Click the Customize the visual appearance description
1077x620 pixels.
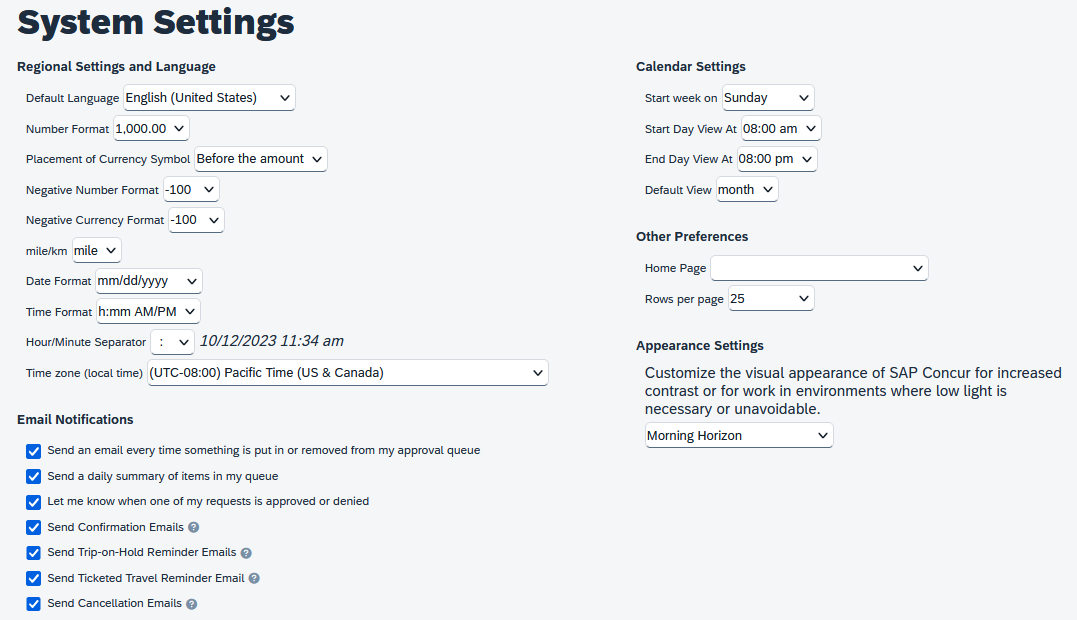[853, 391]
